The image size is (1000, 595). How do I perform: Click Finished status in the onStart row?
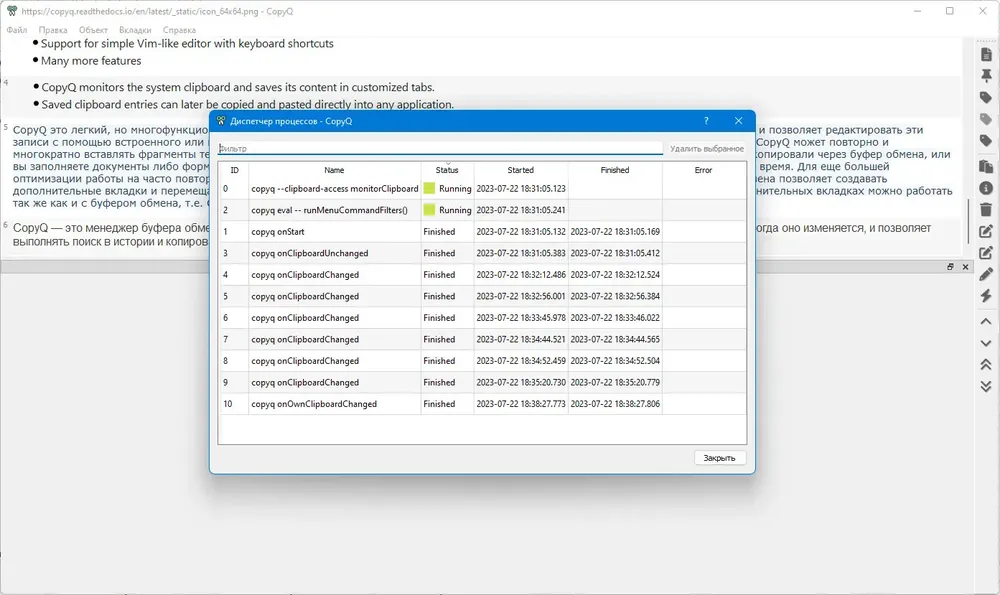[x=439, y=231]
